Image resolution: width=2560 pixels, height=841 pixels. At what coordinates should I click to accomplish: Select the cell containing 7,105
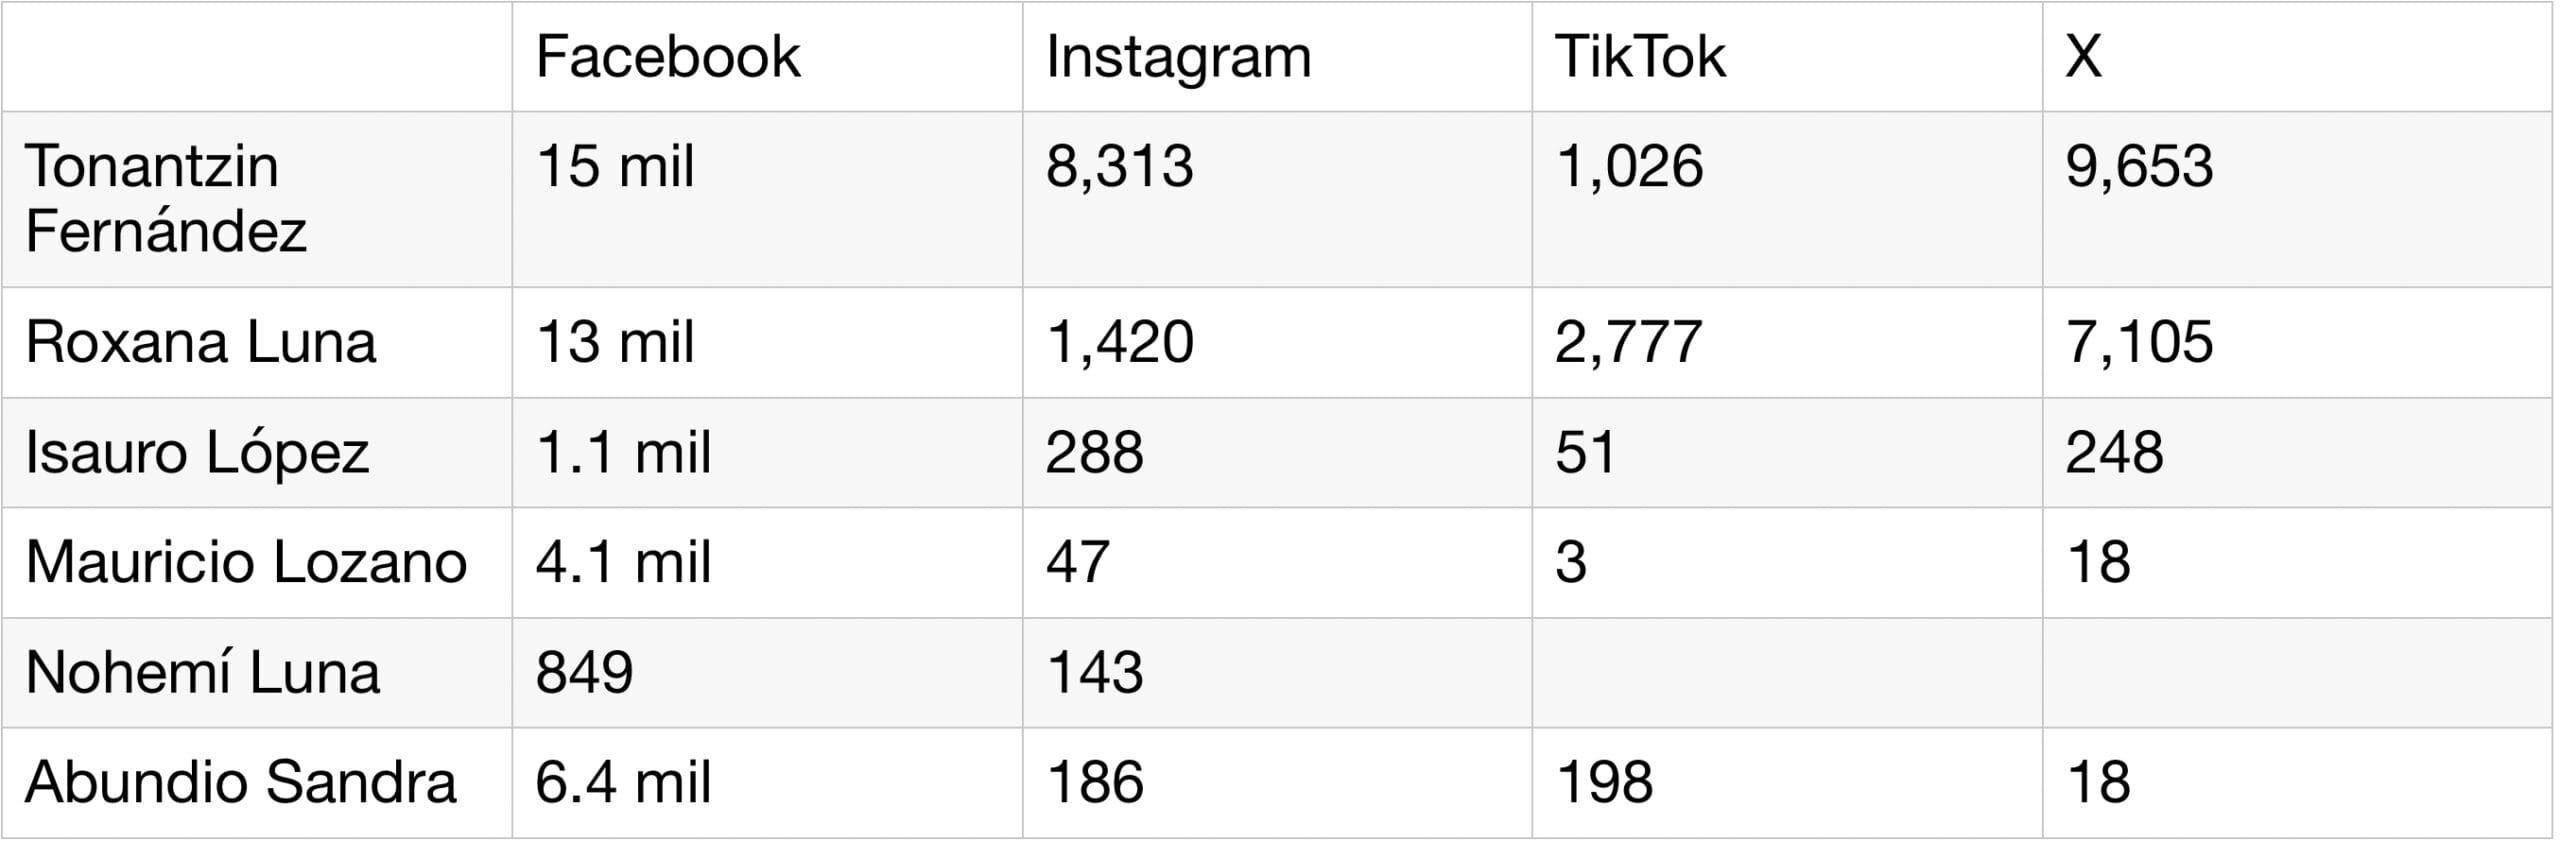(2297, 343)
